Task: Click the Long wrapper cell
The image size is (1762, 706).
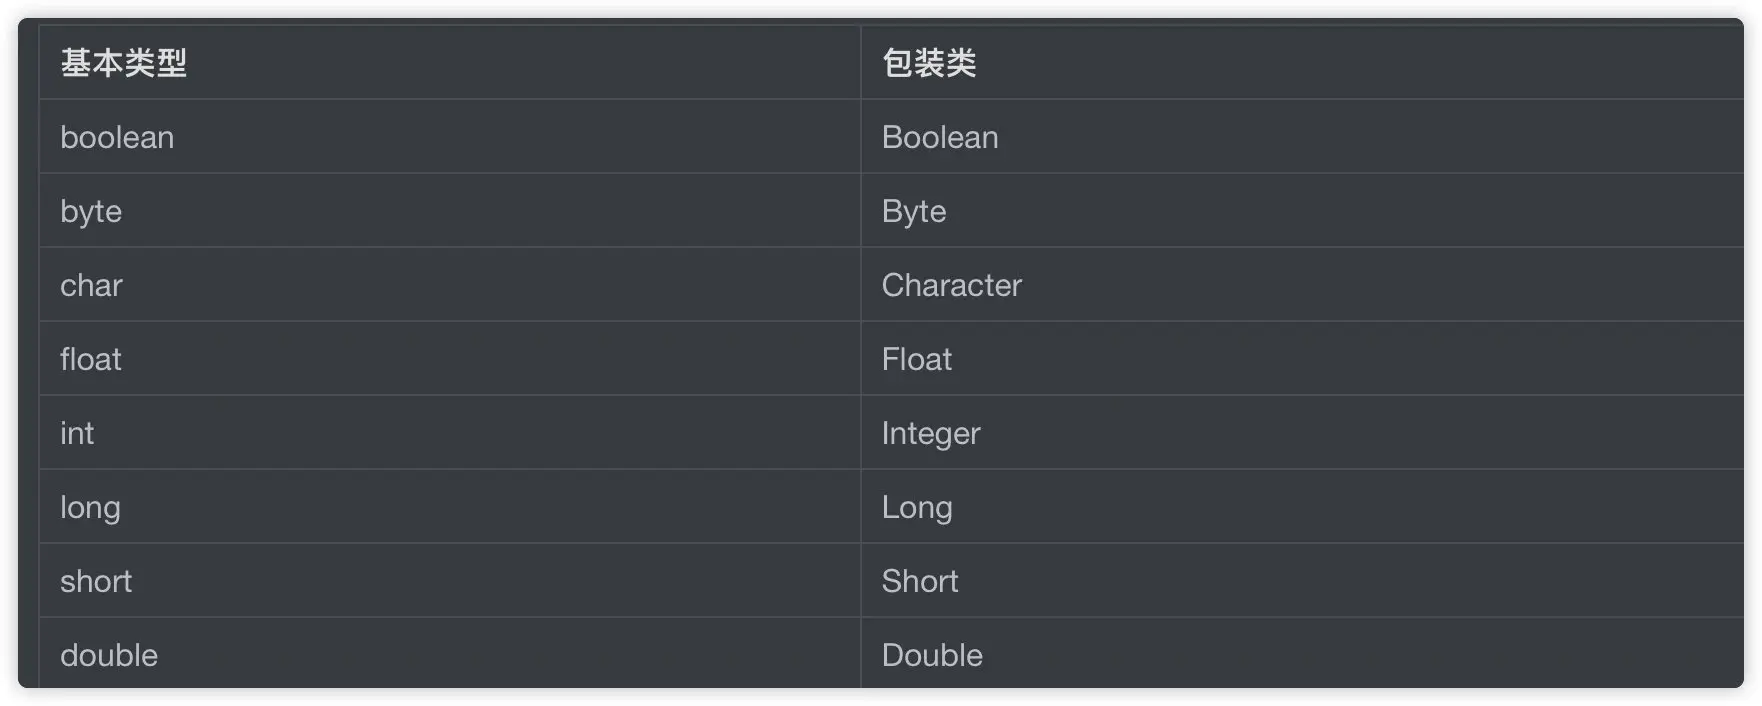Action: point(917,507)
